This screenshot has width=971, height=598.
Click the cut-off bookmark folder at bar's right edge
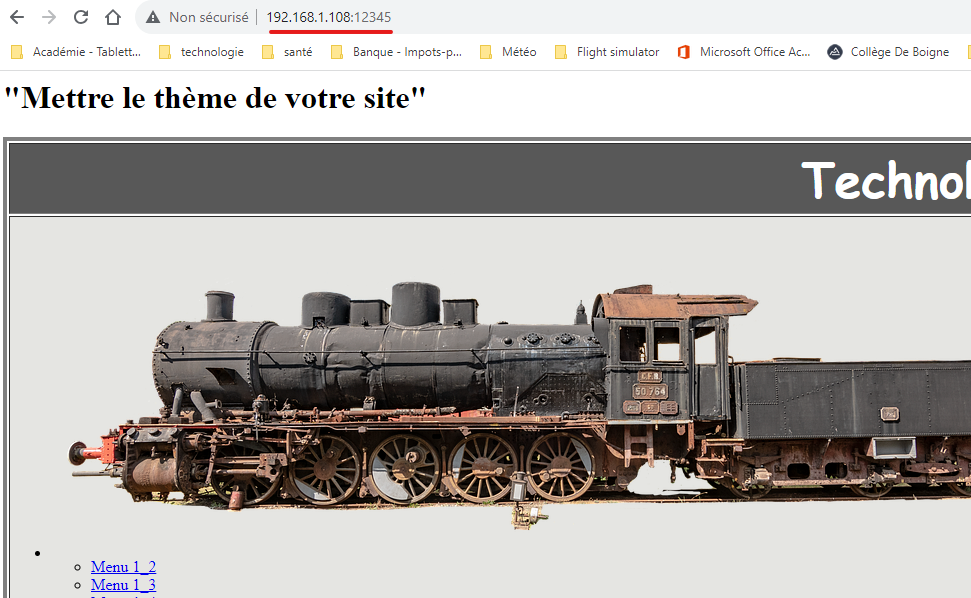coord(966,52)
